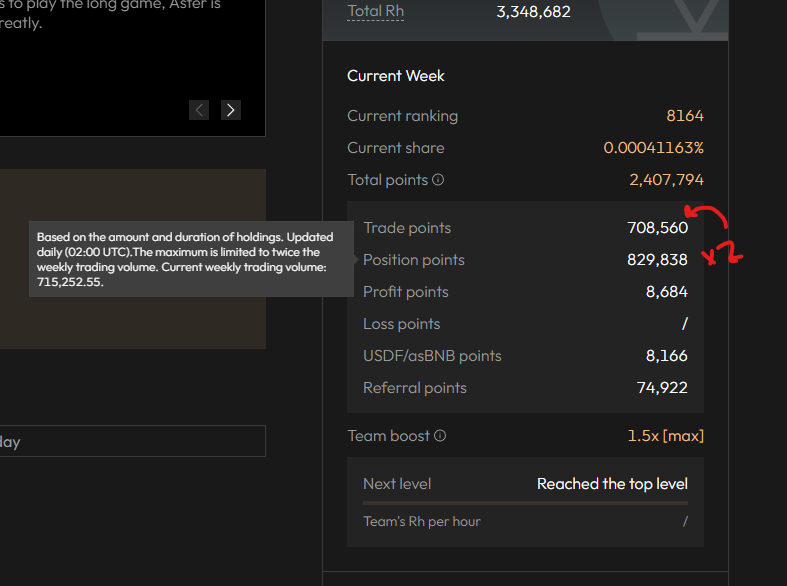Viewport: 787px width, 586px height.
Task: Click the Current Week heading
Action: 396,76
